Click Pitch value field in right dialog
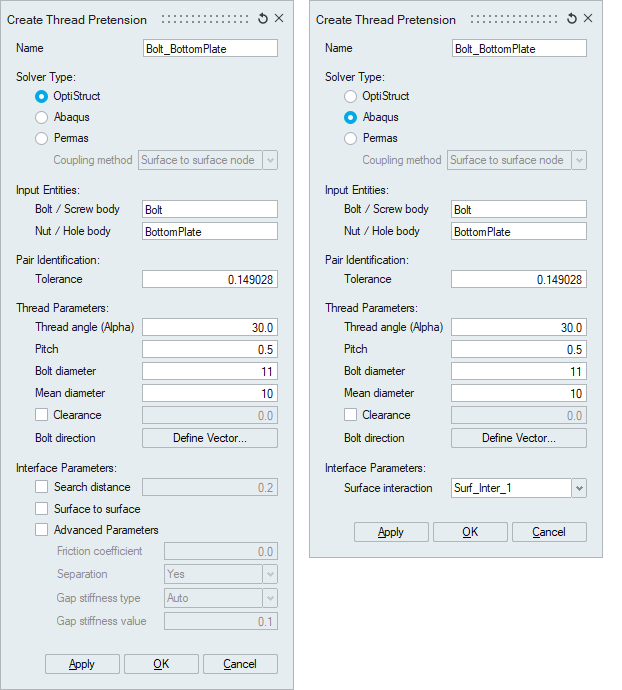 click(519, 349)
